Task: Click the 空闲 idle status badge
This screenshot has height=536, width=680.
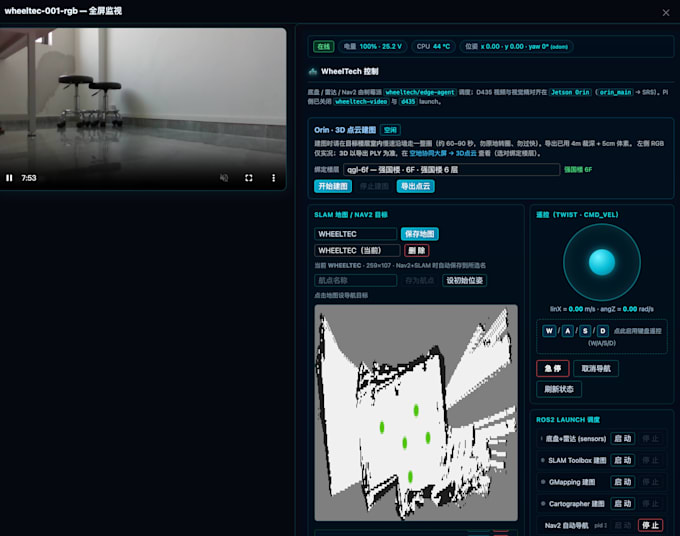Action: pyautogui.click(x=390, y=130)
